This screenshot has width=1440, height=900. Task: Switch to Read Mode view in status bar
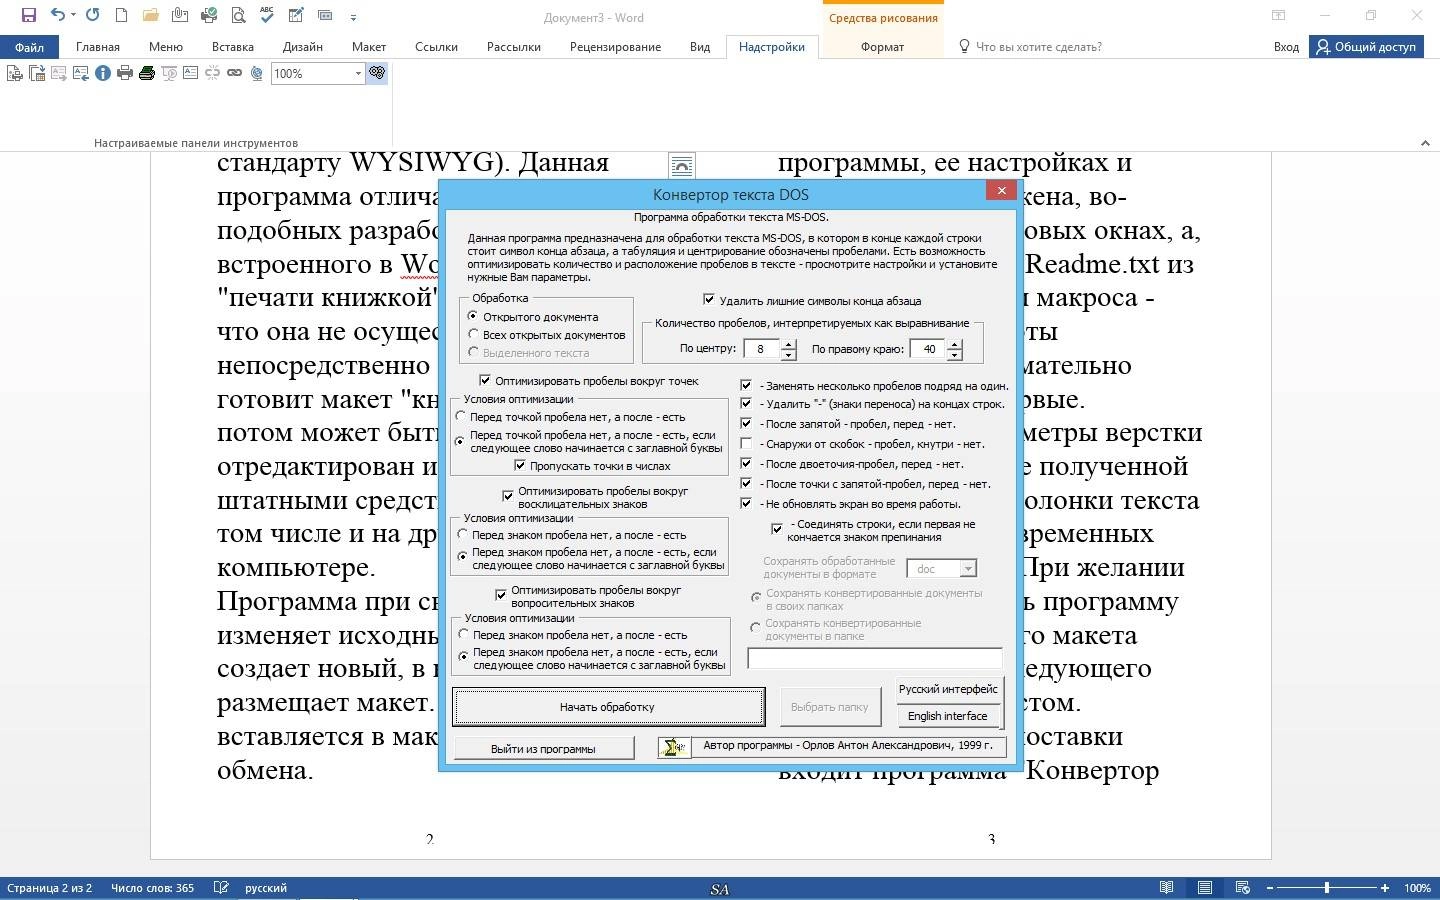click(x=1167, y=888)
